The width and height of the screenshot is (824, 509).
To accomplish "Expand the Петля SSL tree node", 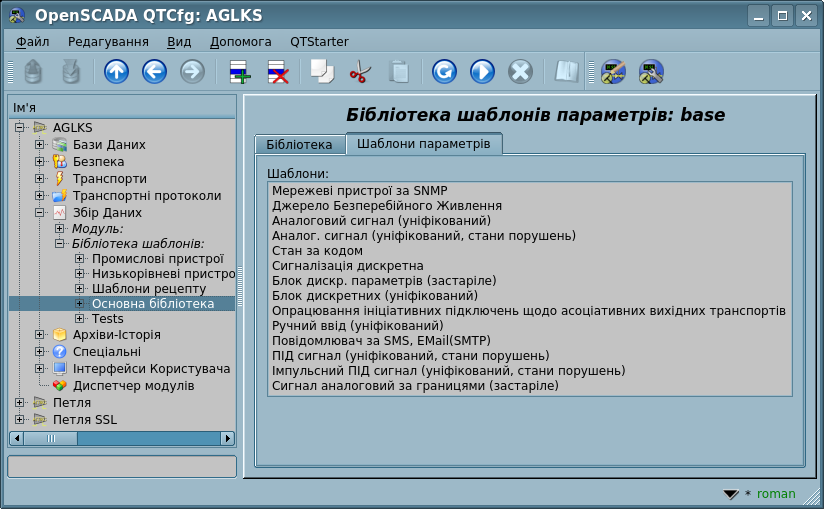I will coord(20,420).
